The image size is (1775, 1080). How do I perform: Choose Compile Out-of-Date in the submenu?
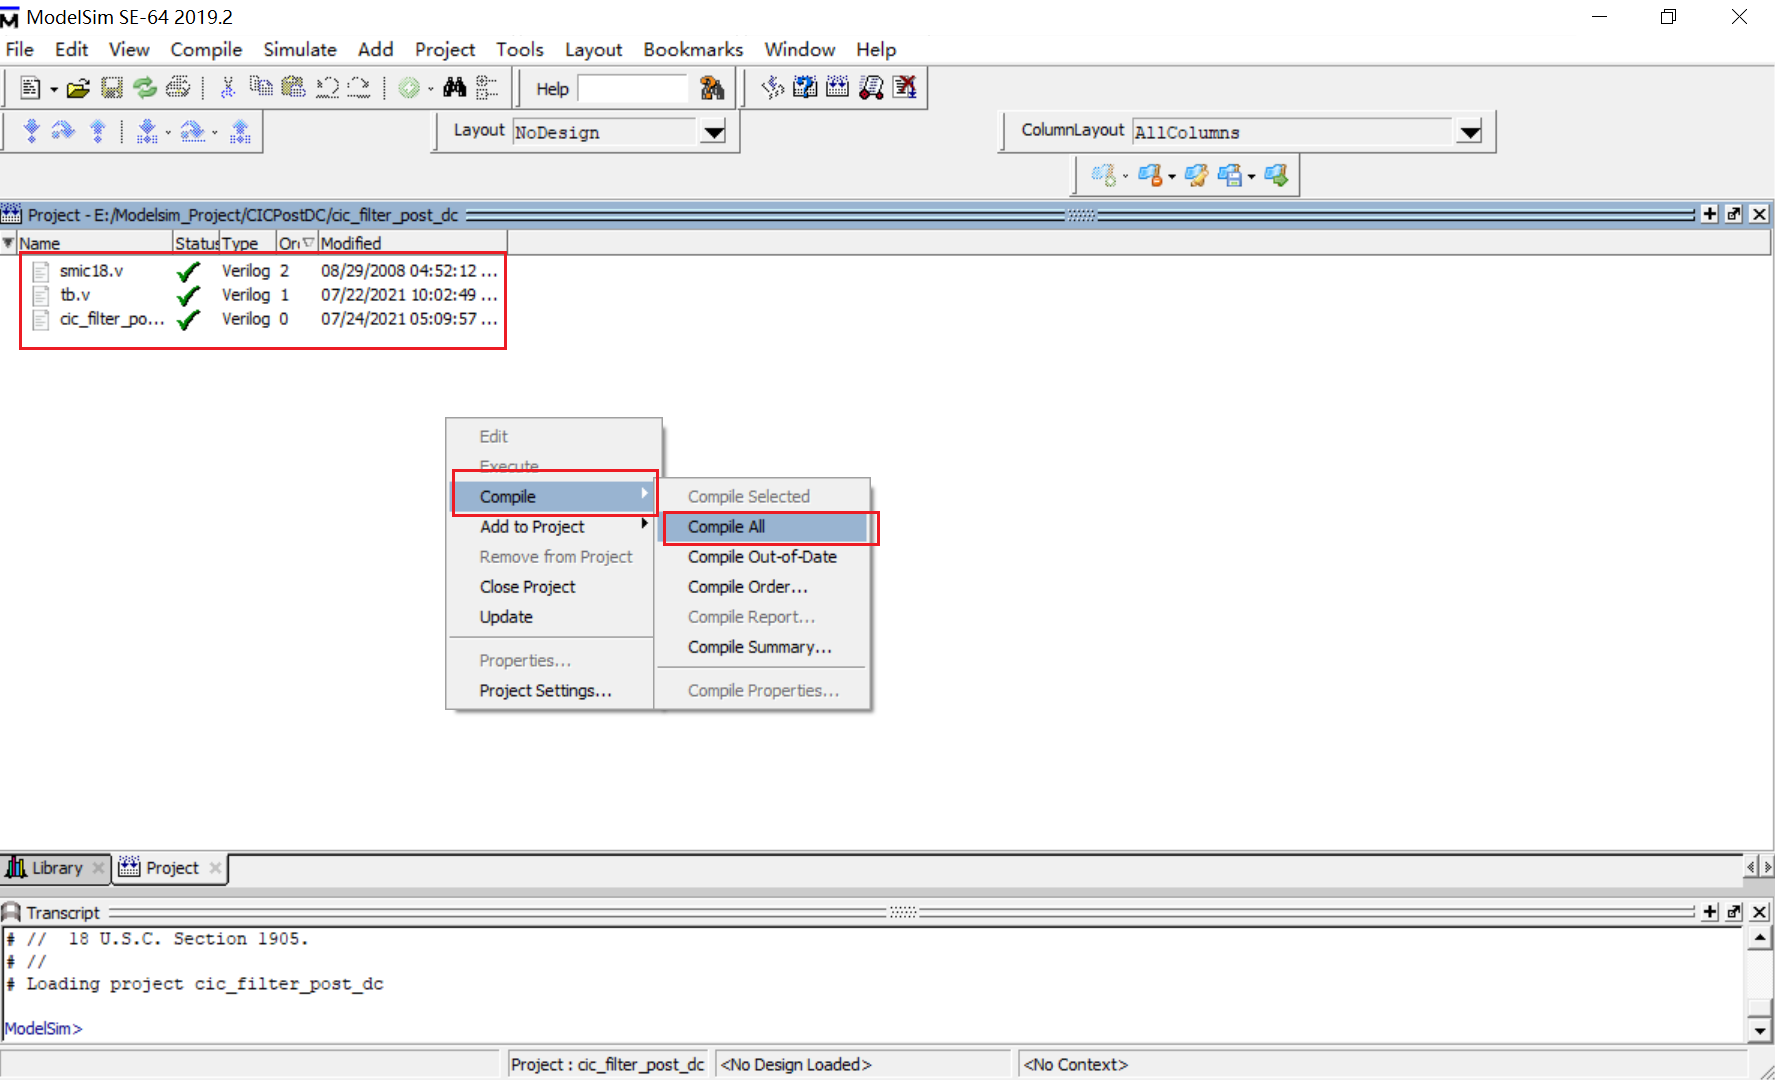(762, 557)
